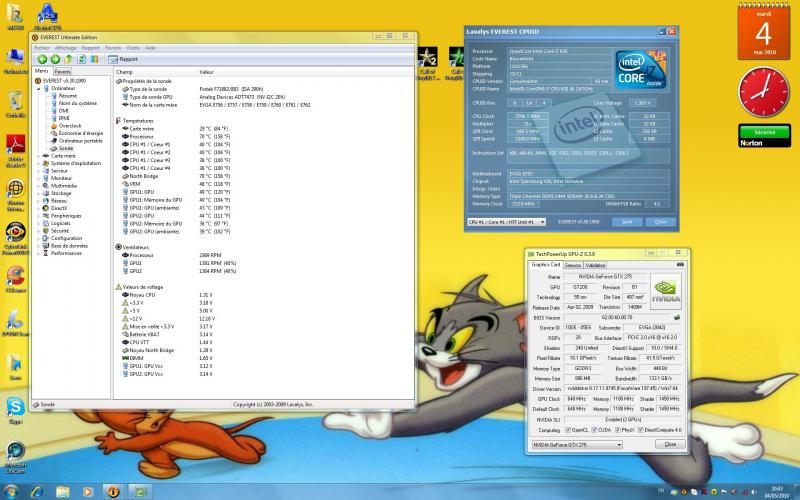This screenshot has height=500, width=800.
Task: Select Base de données tree item
Action: pyautogui.click(x=69, y=246)
